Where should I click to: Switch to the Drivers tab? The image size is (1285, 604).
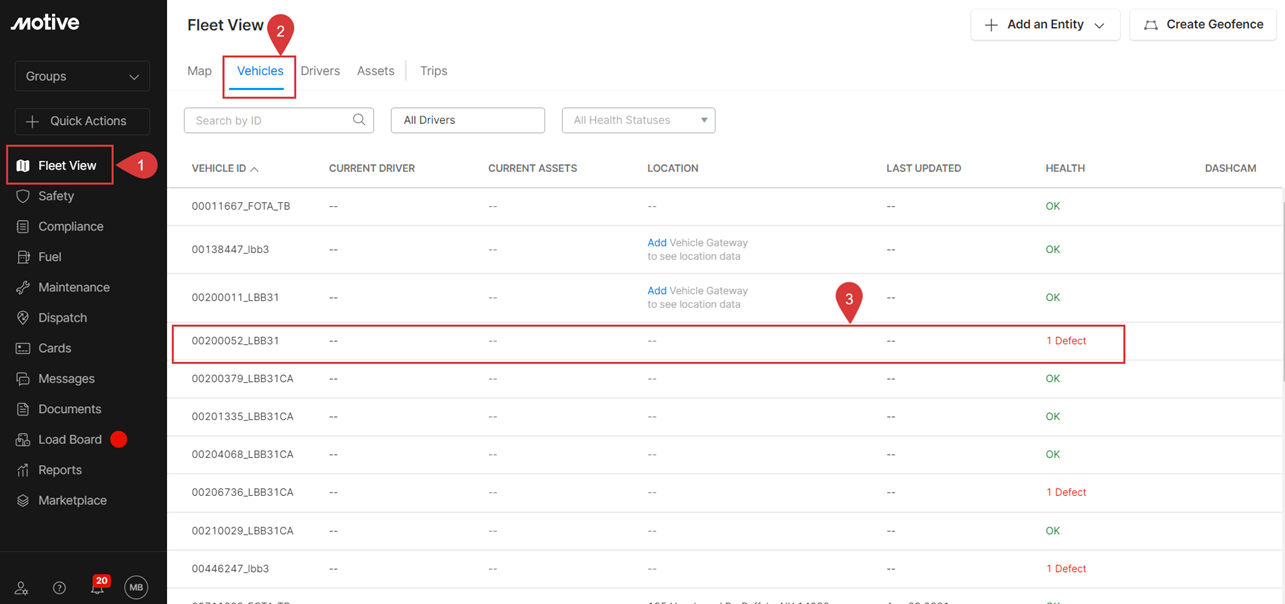click(x=320, y=71)
